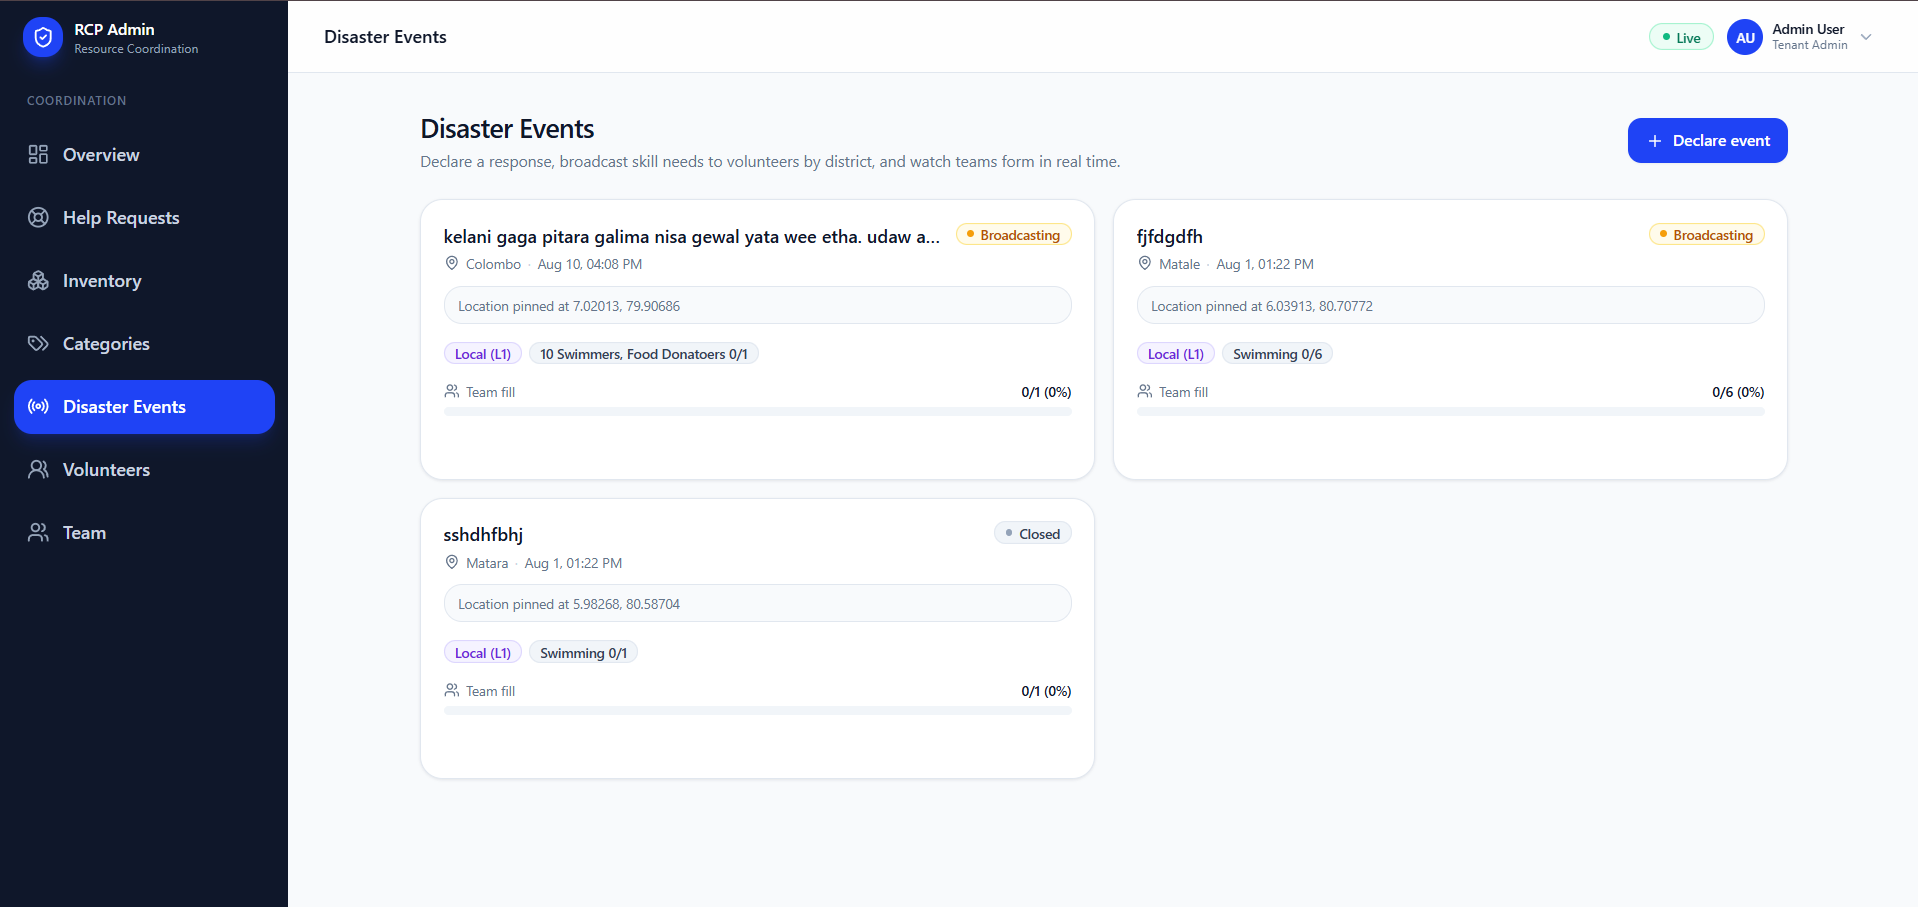Open the kelani gaga pitara event title
Image resolution: width=1918 pixels, height=907 pixels.
click(x=692, y=236)
